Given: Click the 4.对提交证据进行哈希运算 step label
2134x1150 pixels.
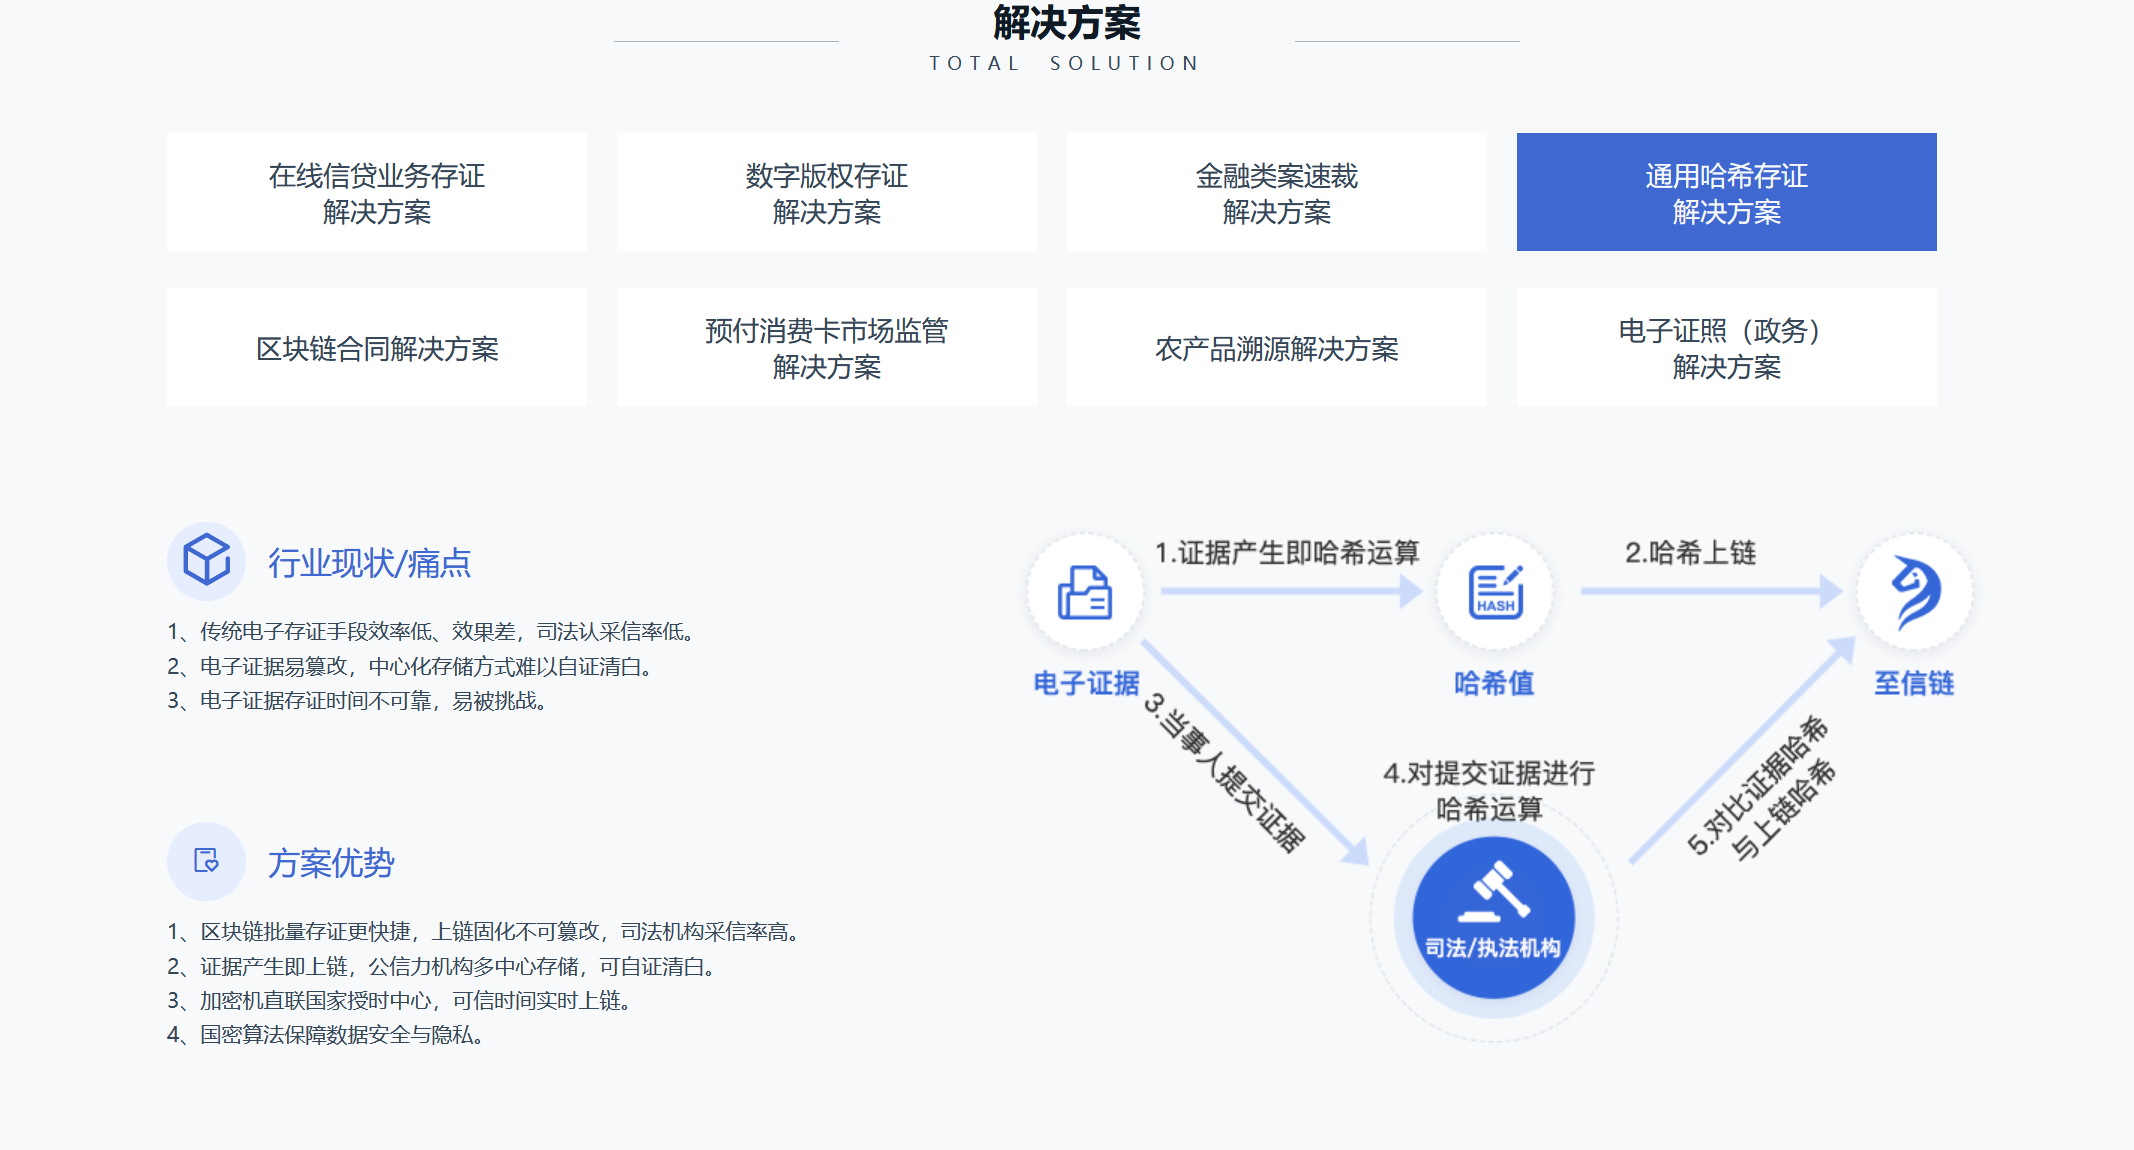Looking at the screenshot, I should pyautogui.click(x=1489, y=790).
